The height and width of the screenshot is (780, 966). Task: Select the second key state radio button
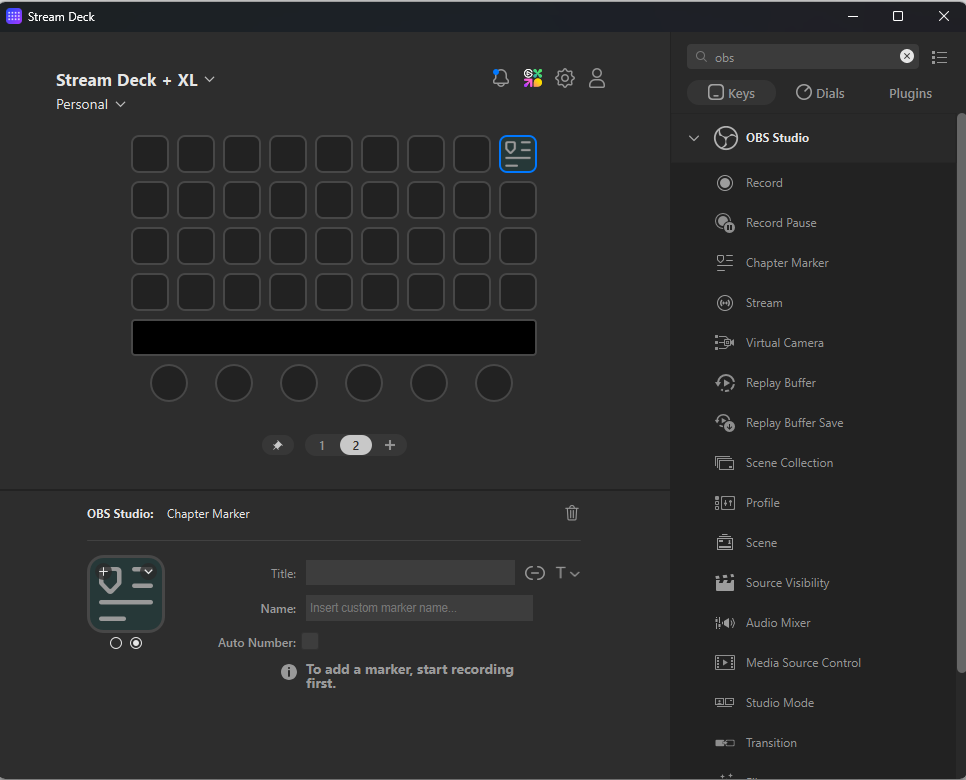[x=136, y=643]
